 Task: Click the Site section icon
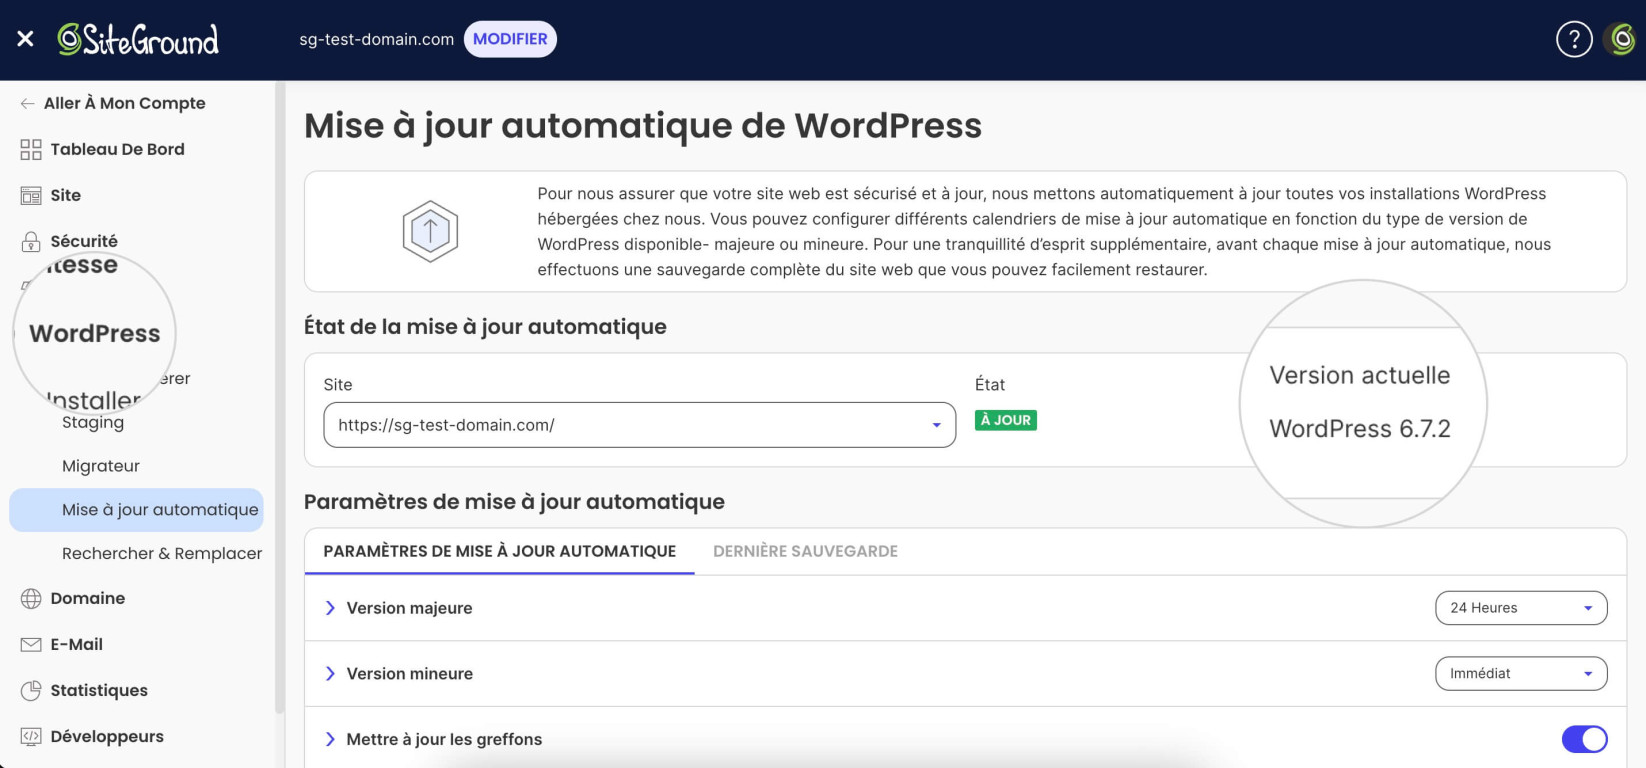click(31, 195)
